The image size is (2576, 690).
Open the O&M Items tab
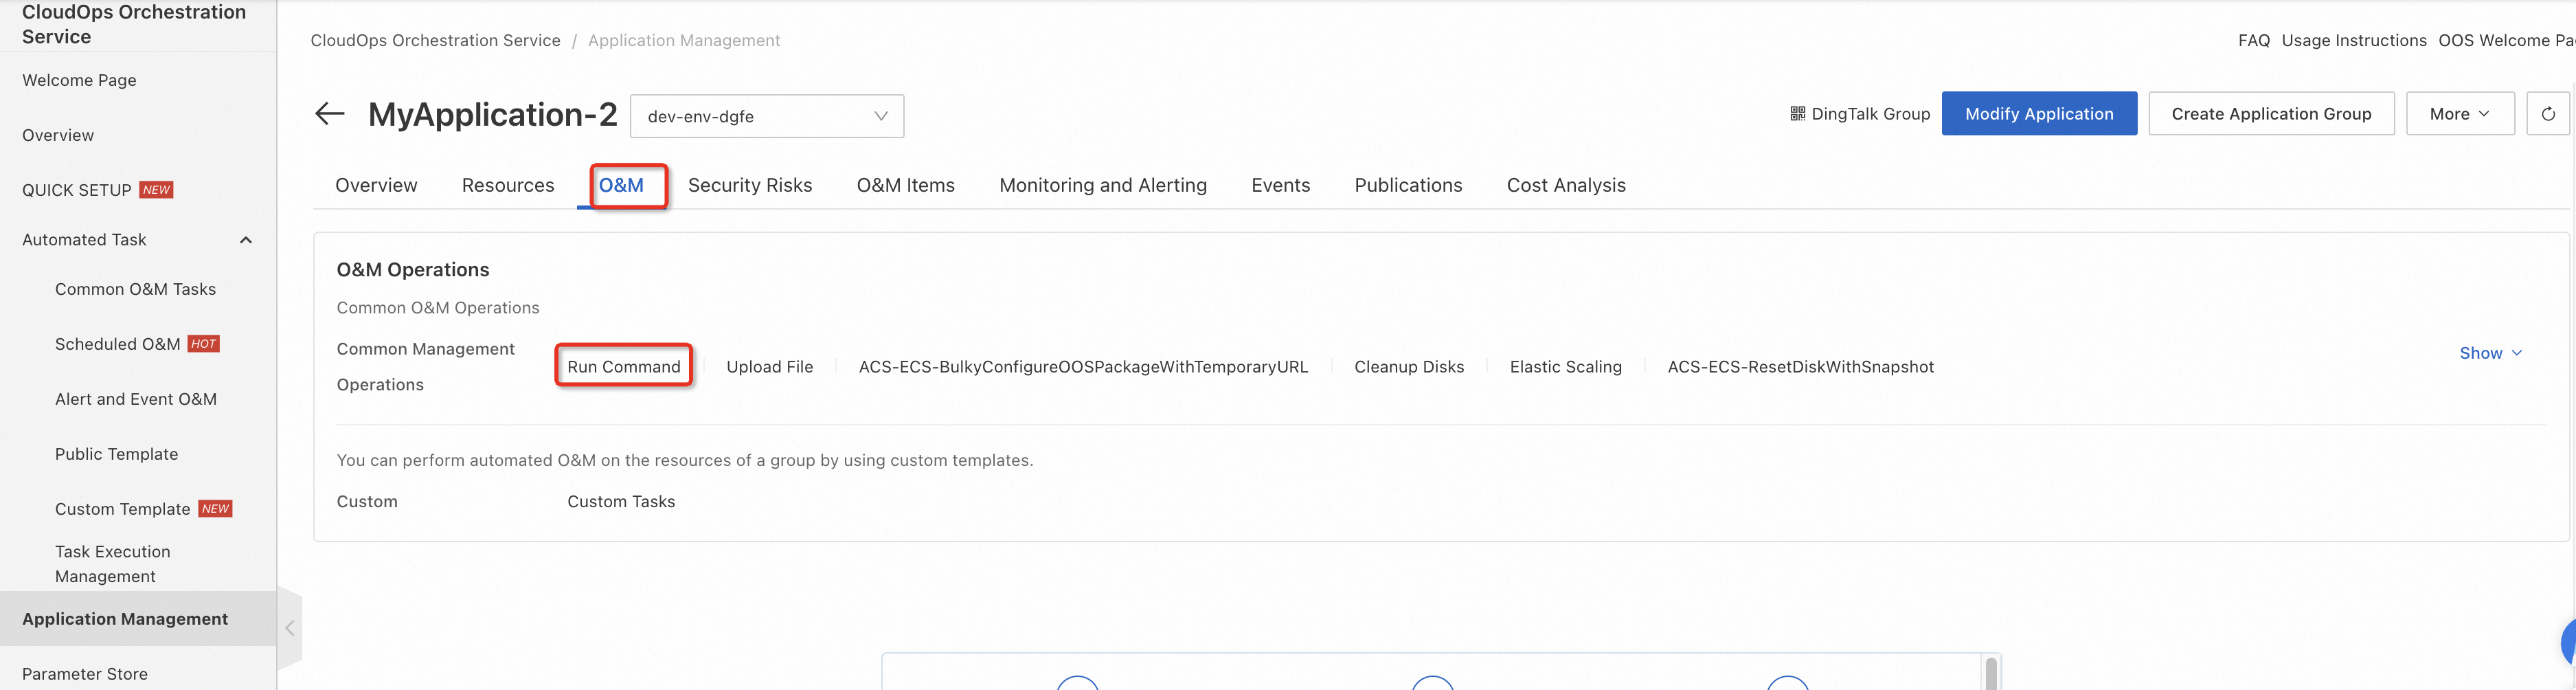pos(906,185)
